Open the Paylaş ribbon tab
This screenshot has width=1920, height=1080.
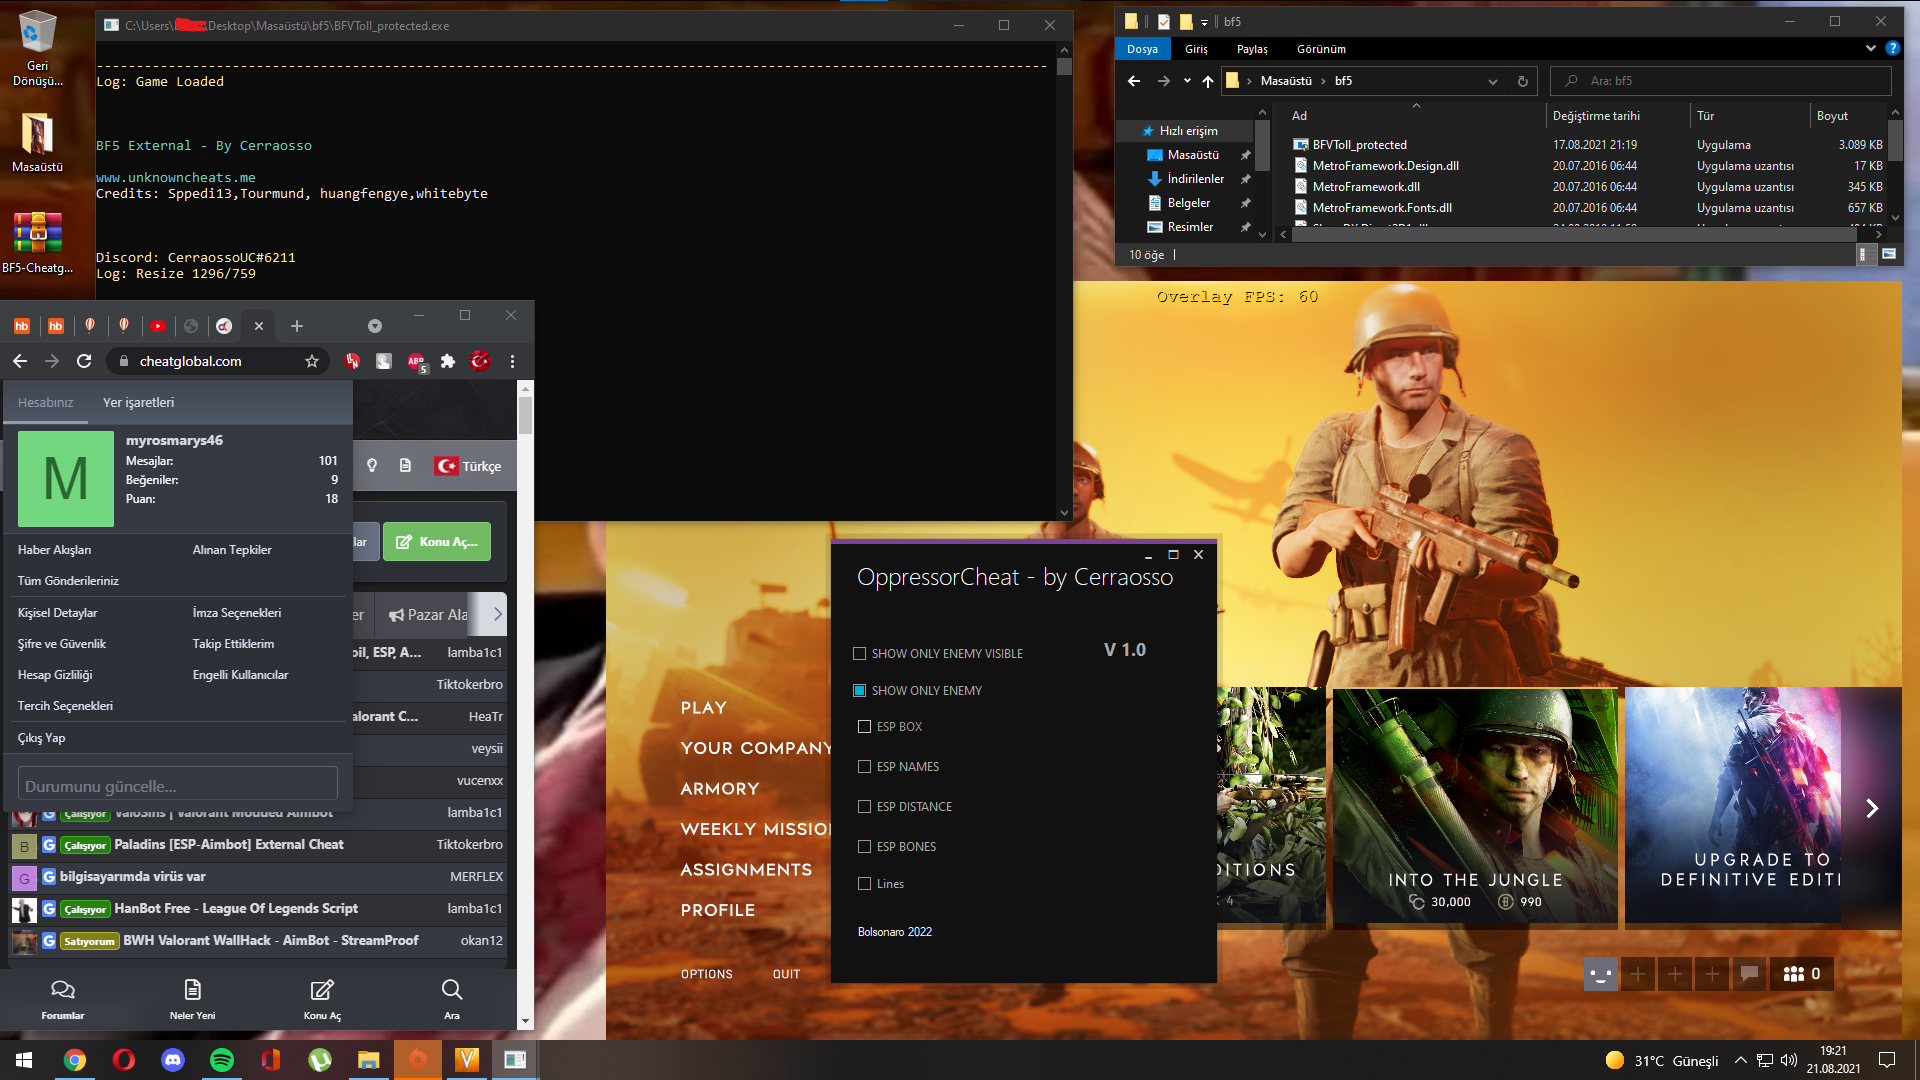[x=1252, y=48]
